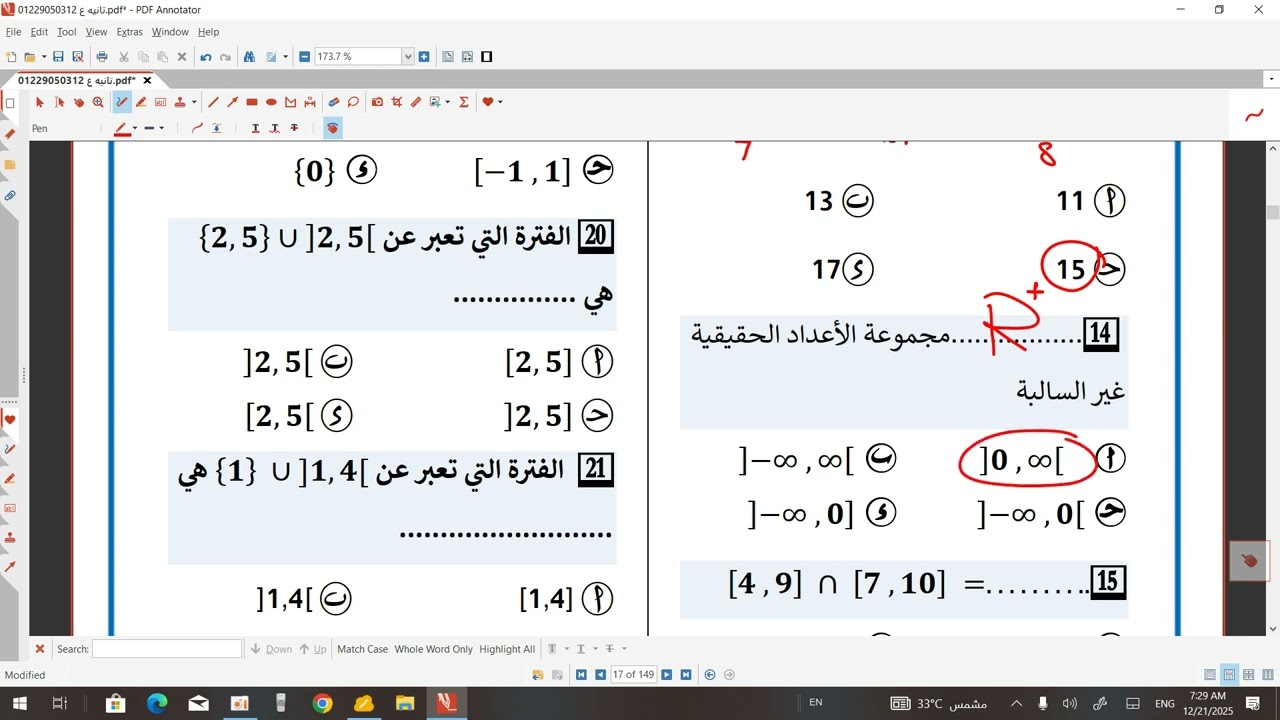
Task: Open the zoom percentage dropdown
Action: point(407,57)
